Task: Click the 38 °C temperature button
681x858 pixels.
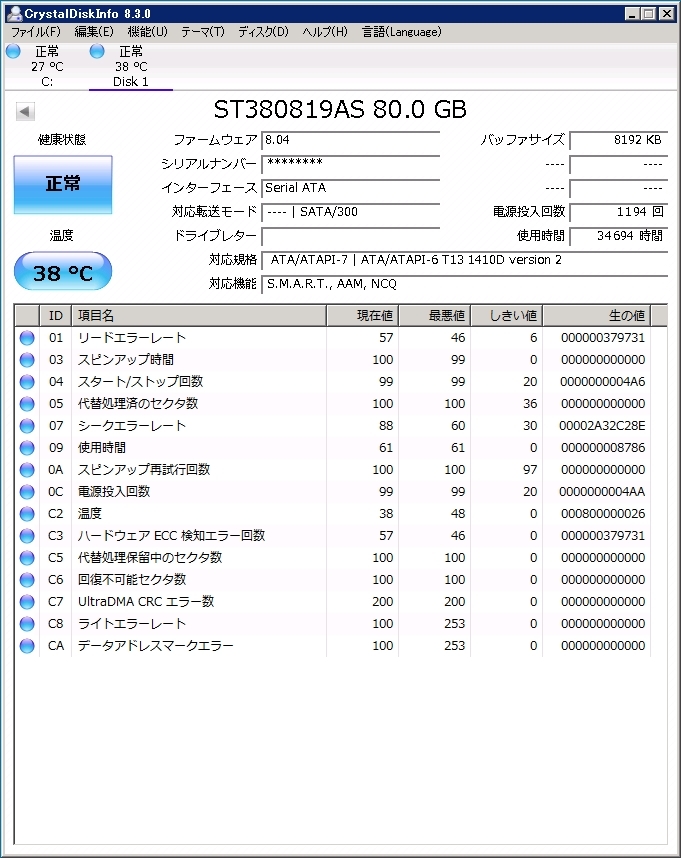Action: [63, 271]
